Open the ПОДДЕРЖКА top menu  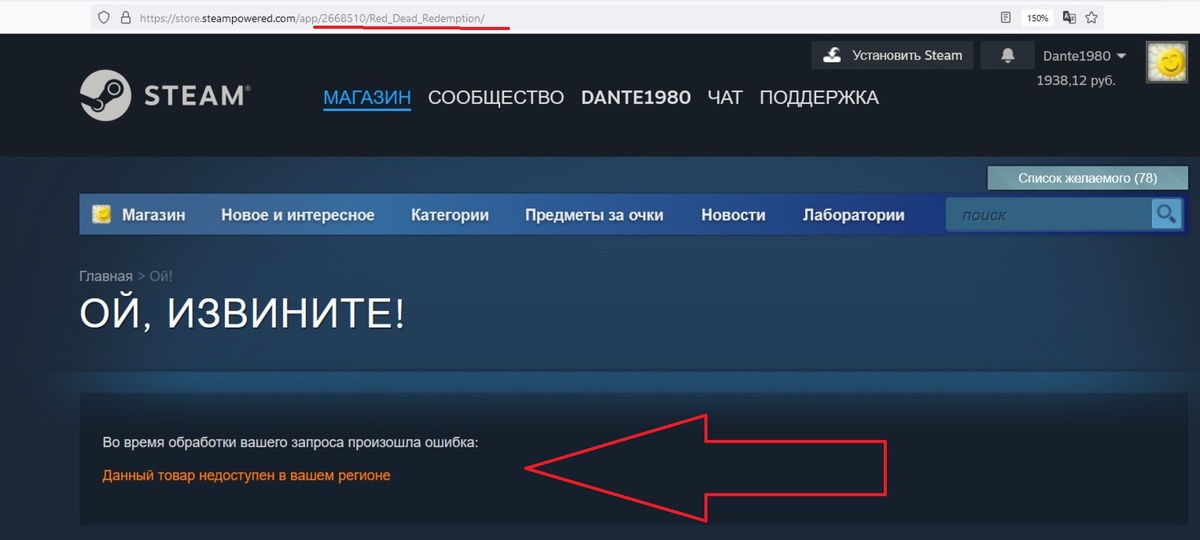point(819,98)
